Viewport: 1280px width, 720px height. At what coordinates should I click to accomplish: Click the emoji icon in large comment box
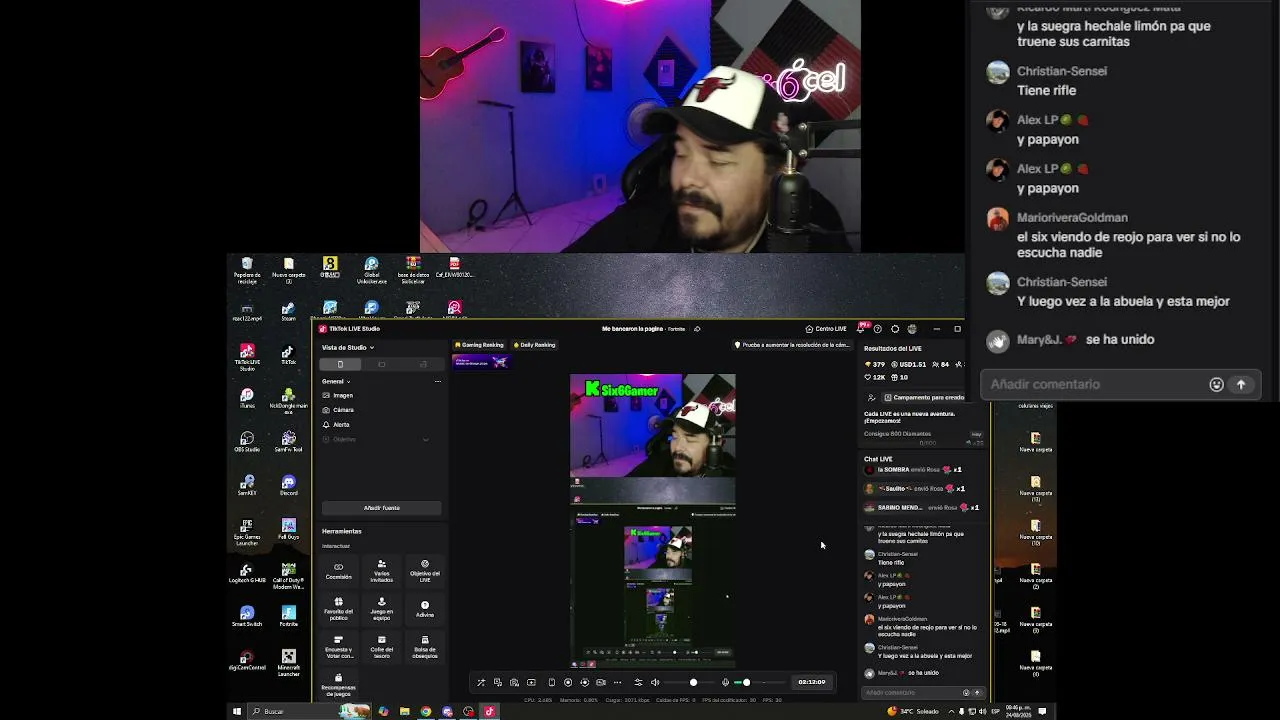(1216, 384)
